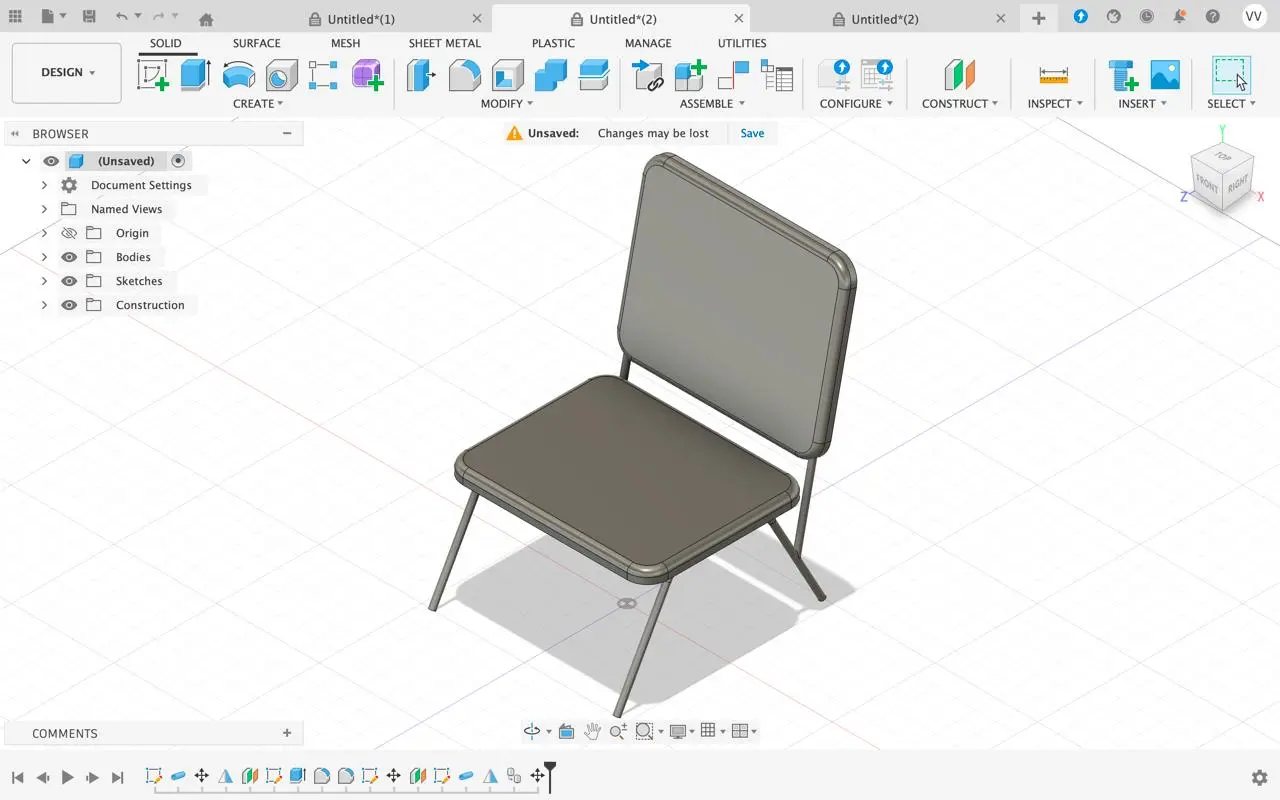This screenshot has height=800, width=1280.
Task: Click the Home icon in the top bar
Action: click(206, 19)
